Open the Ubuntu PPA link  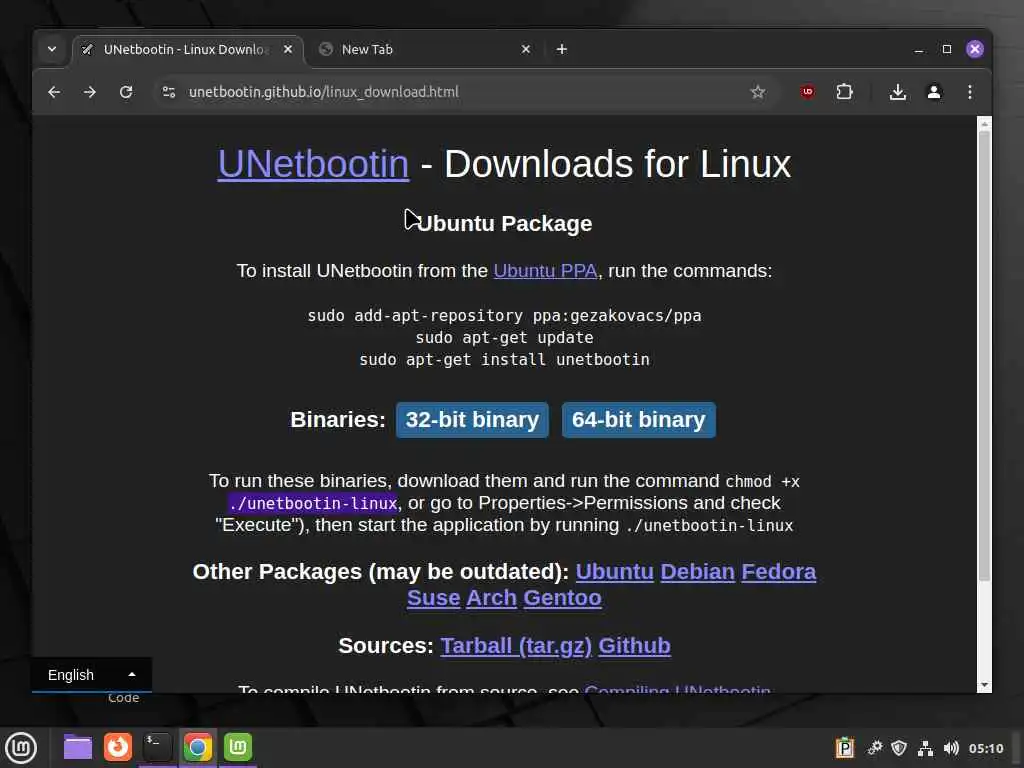pos(545,271)
